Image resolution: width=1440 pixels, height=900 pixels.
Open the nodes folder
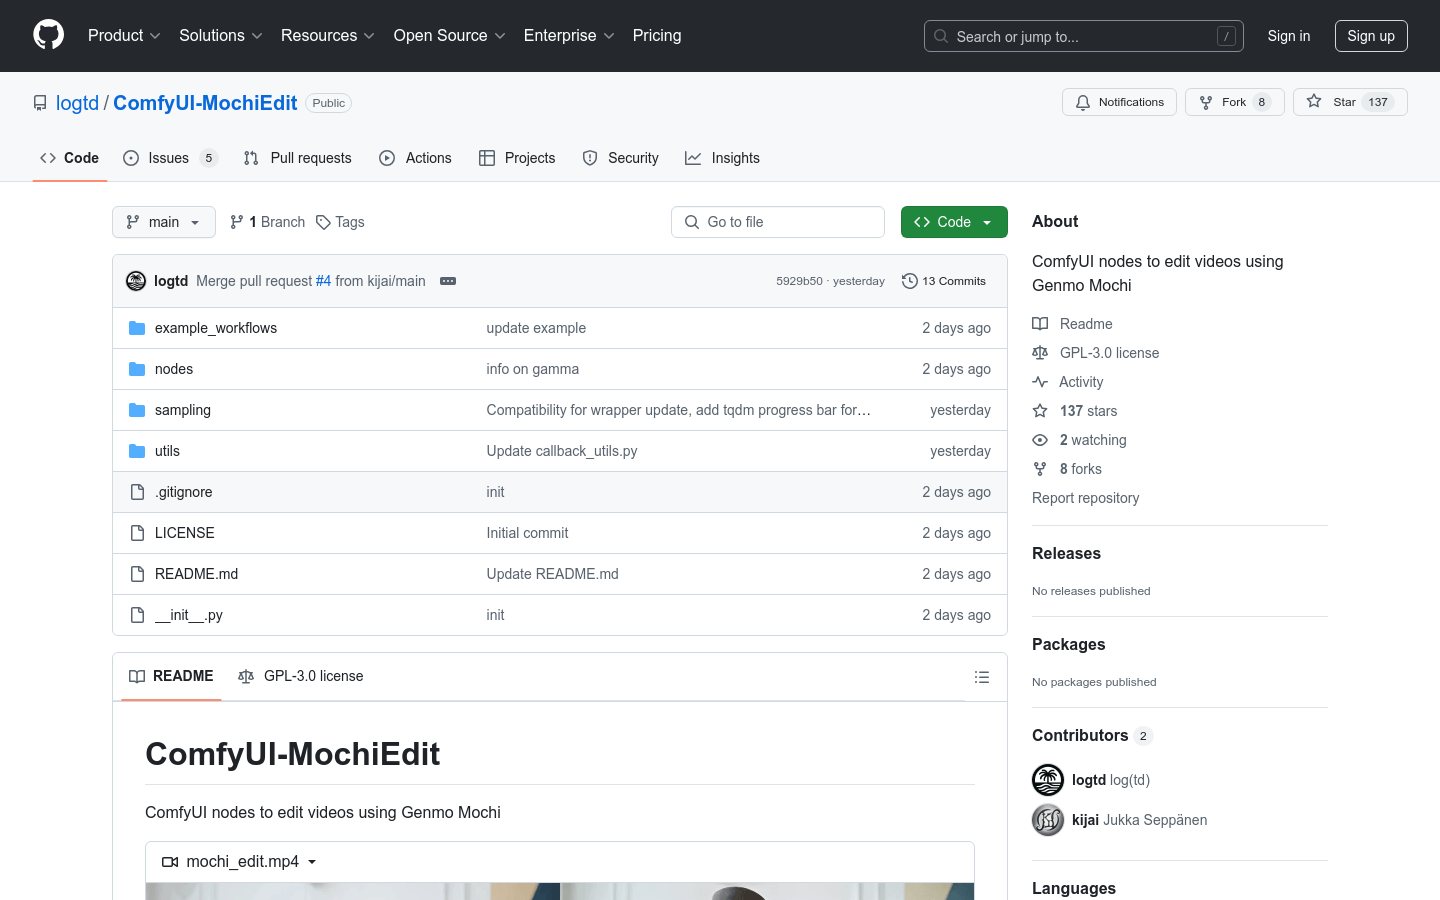tap(174, 369)
